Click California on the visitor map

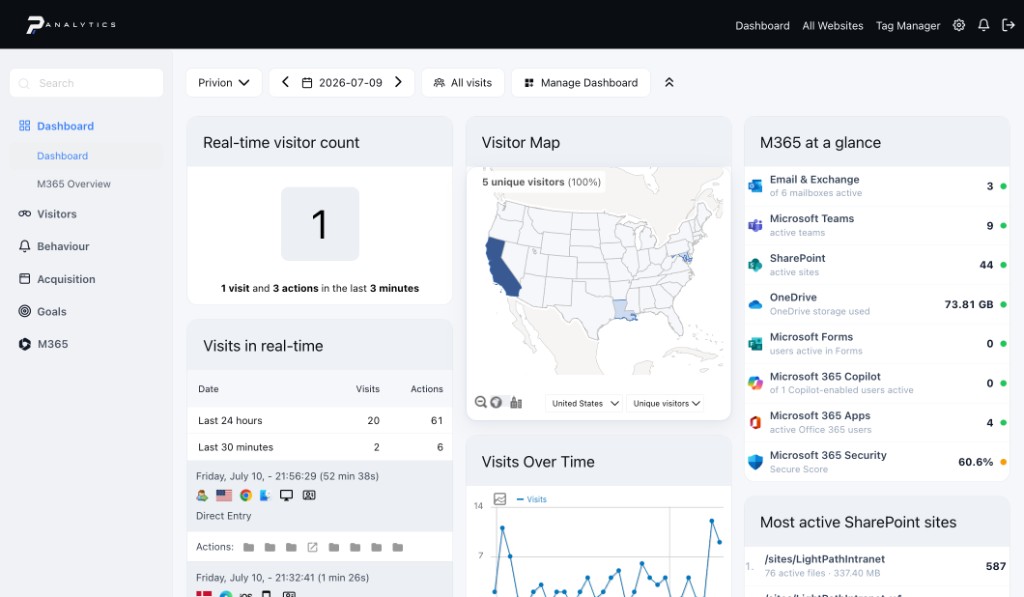pyautogui.click(x=502, y=268)
